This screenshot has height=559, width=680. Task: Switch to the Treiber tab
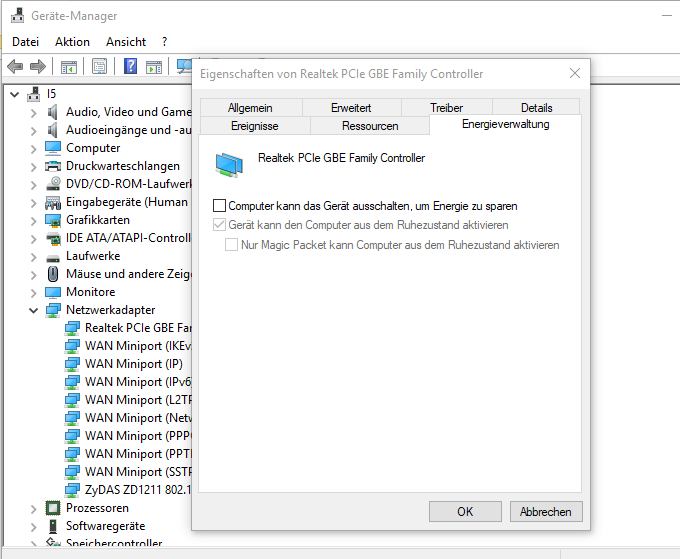coord(447,108)
